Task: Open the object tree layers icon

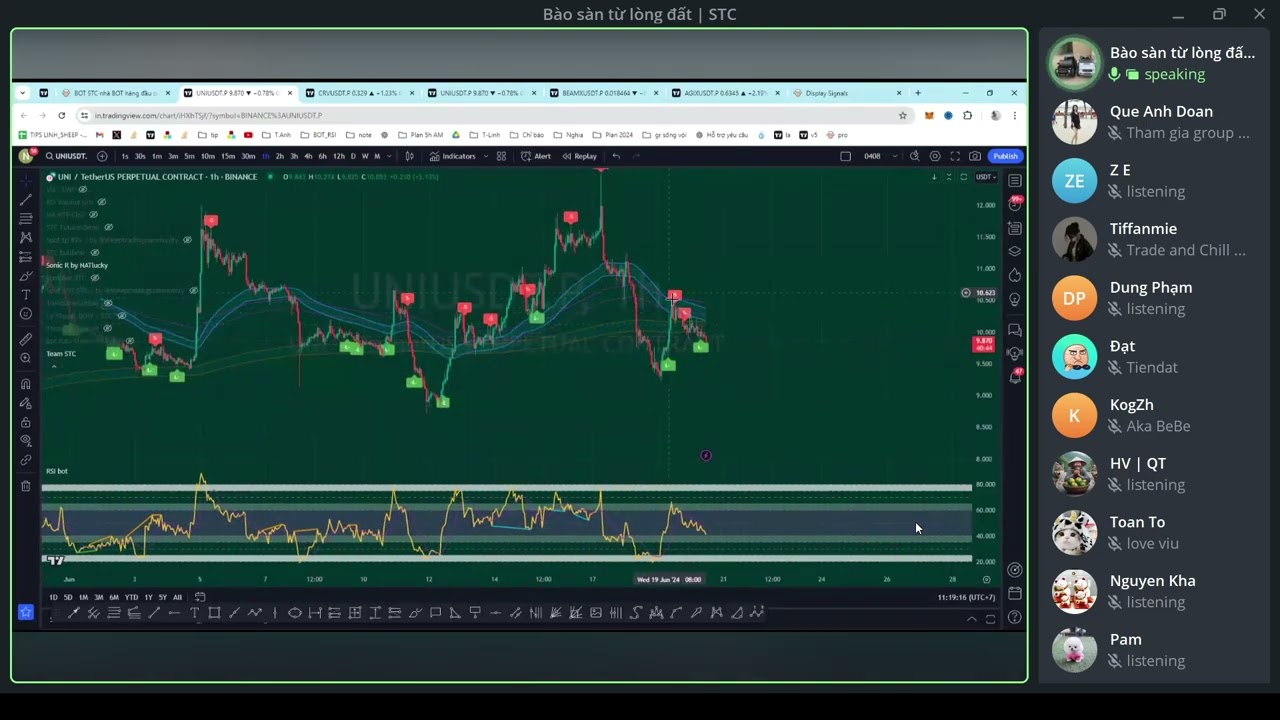Action: click(x=1015, y=251)
